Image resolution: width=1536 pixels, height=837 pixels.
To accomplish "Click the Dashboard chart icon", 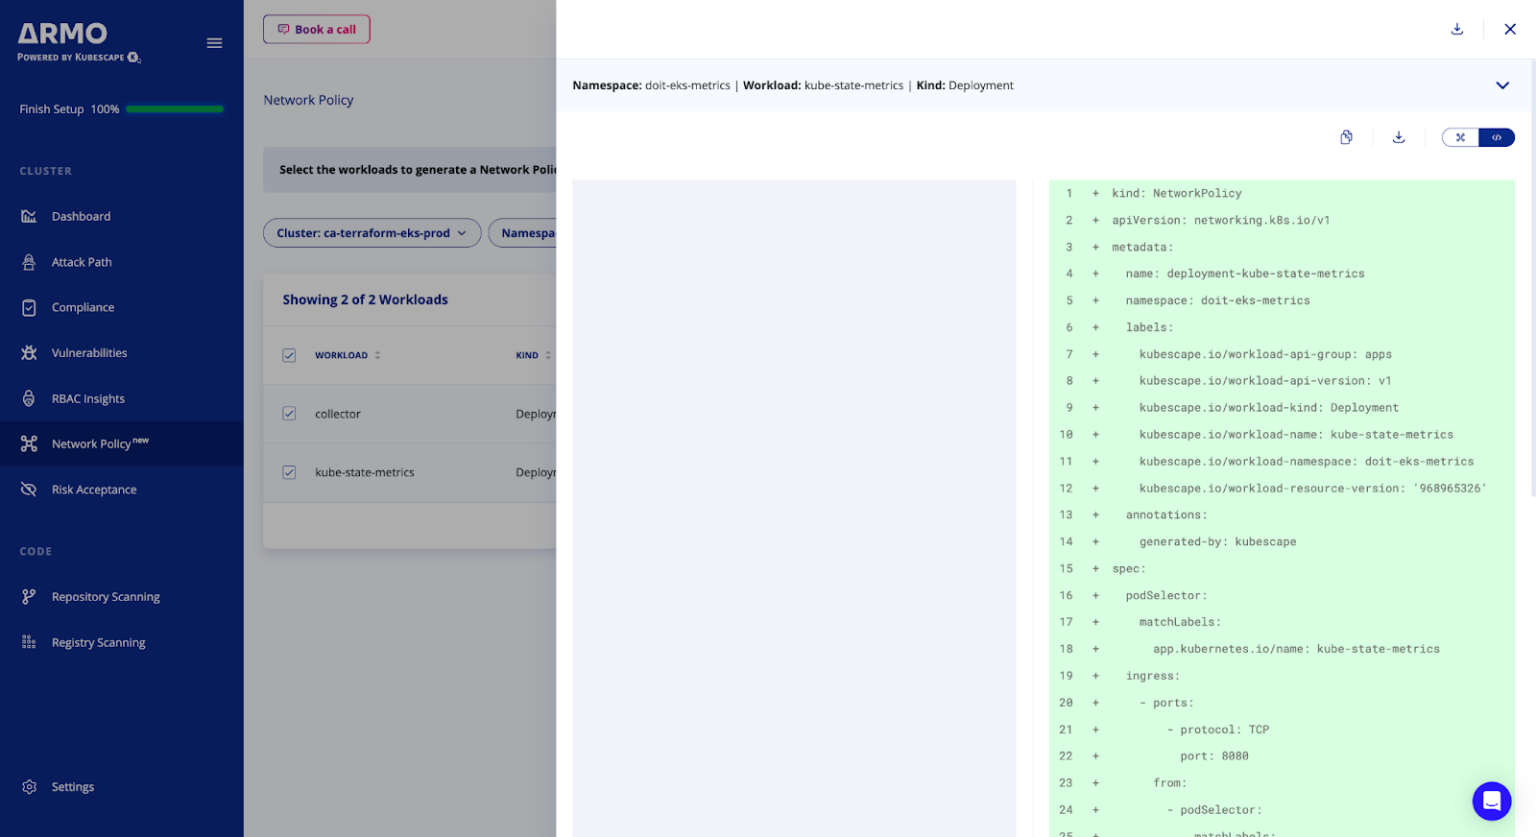I will point(29,216).
